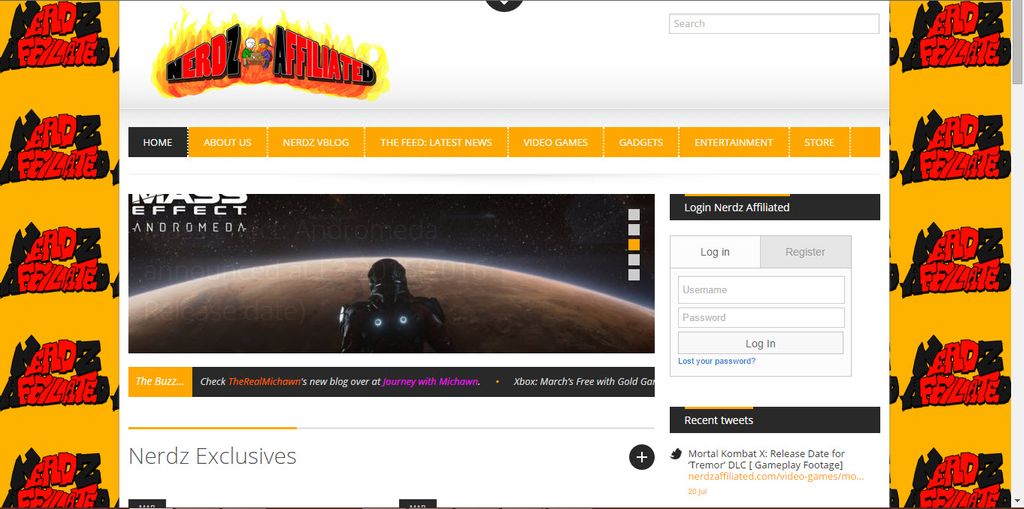Click the Search input field
This screenshot has width=1024, height=509.
[x=774, y=24]
